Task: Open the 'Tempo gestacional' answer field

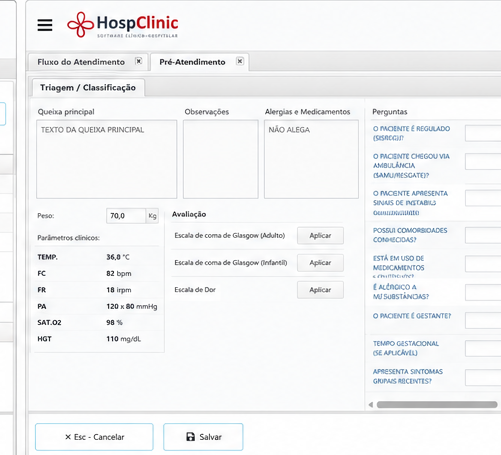Action: [483, 349]
